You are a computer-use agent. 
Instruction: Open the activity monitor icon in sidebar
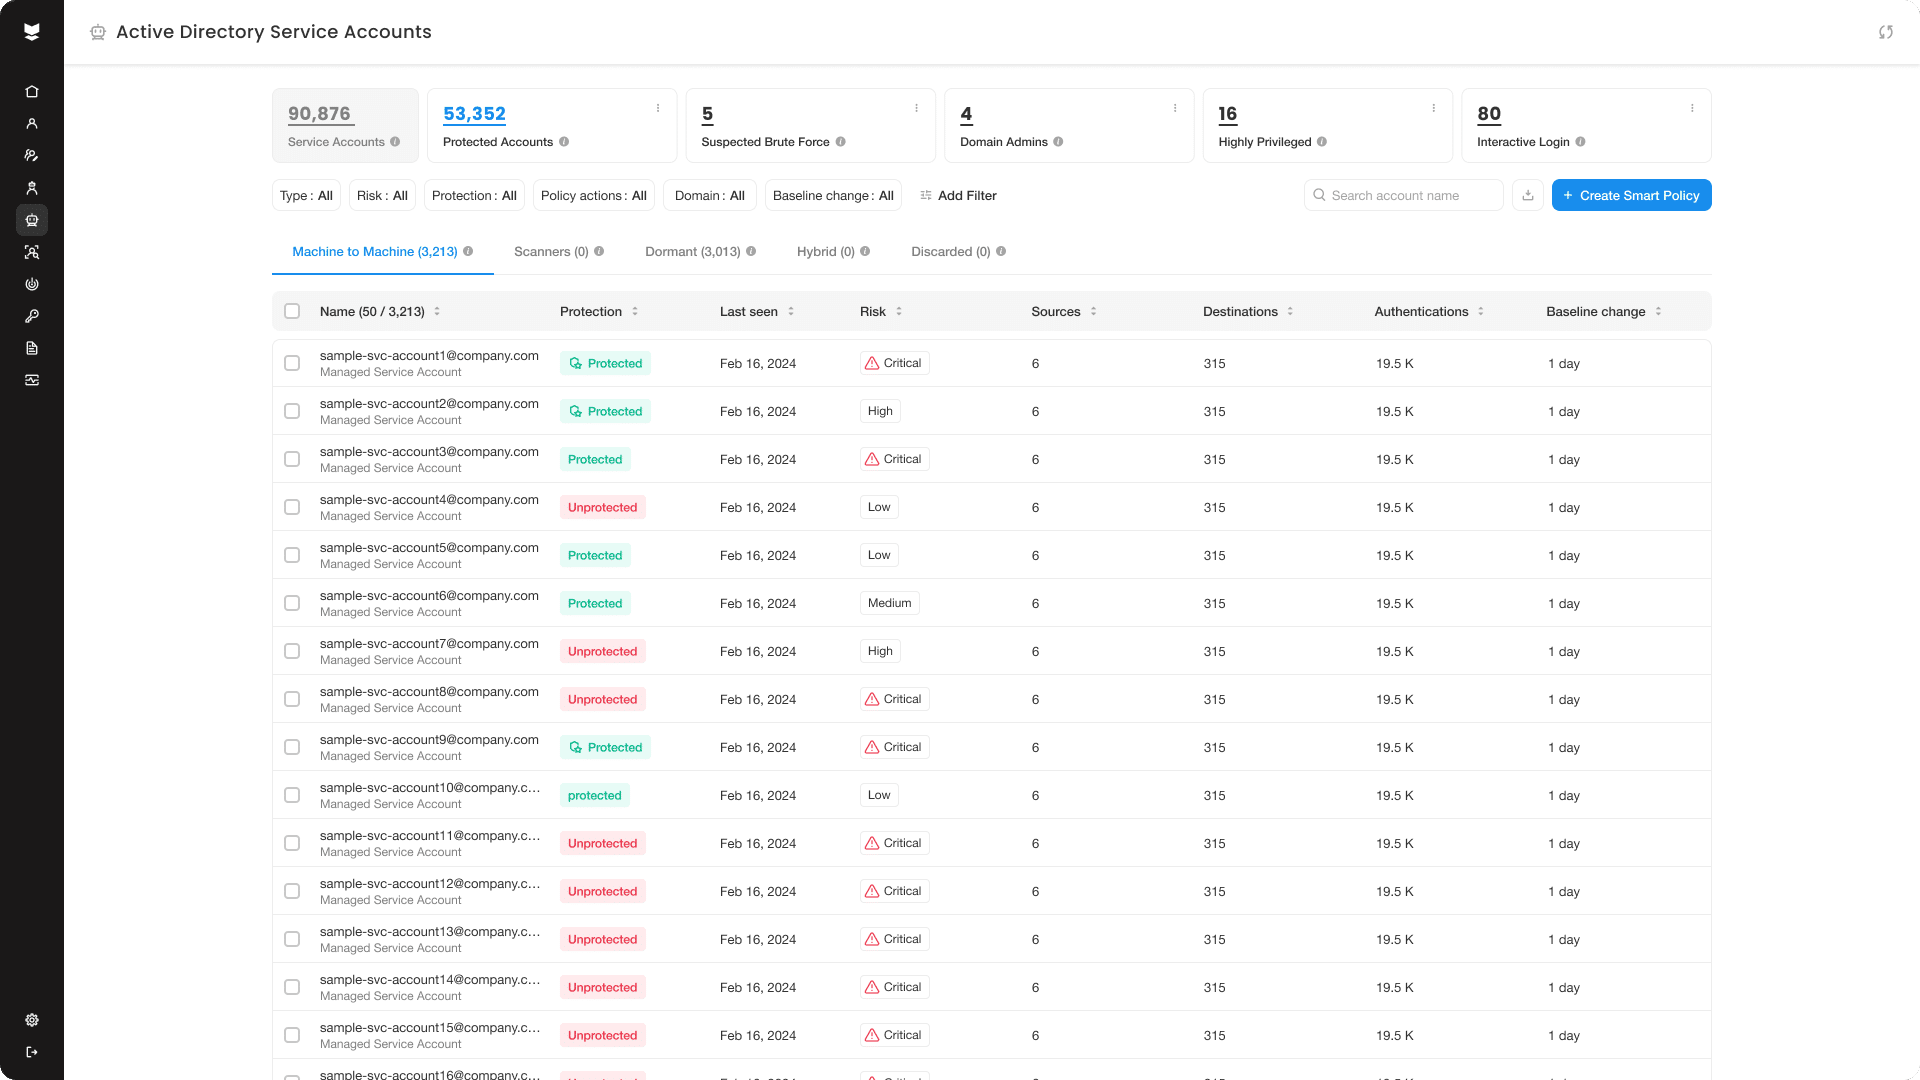(32, 380)
